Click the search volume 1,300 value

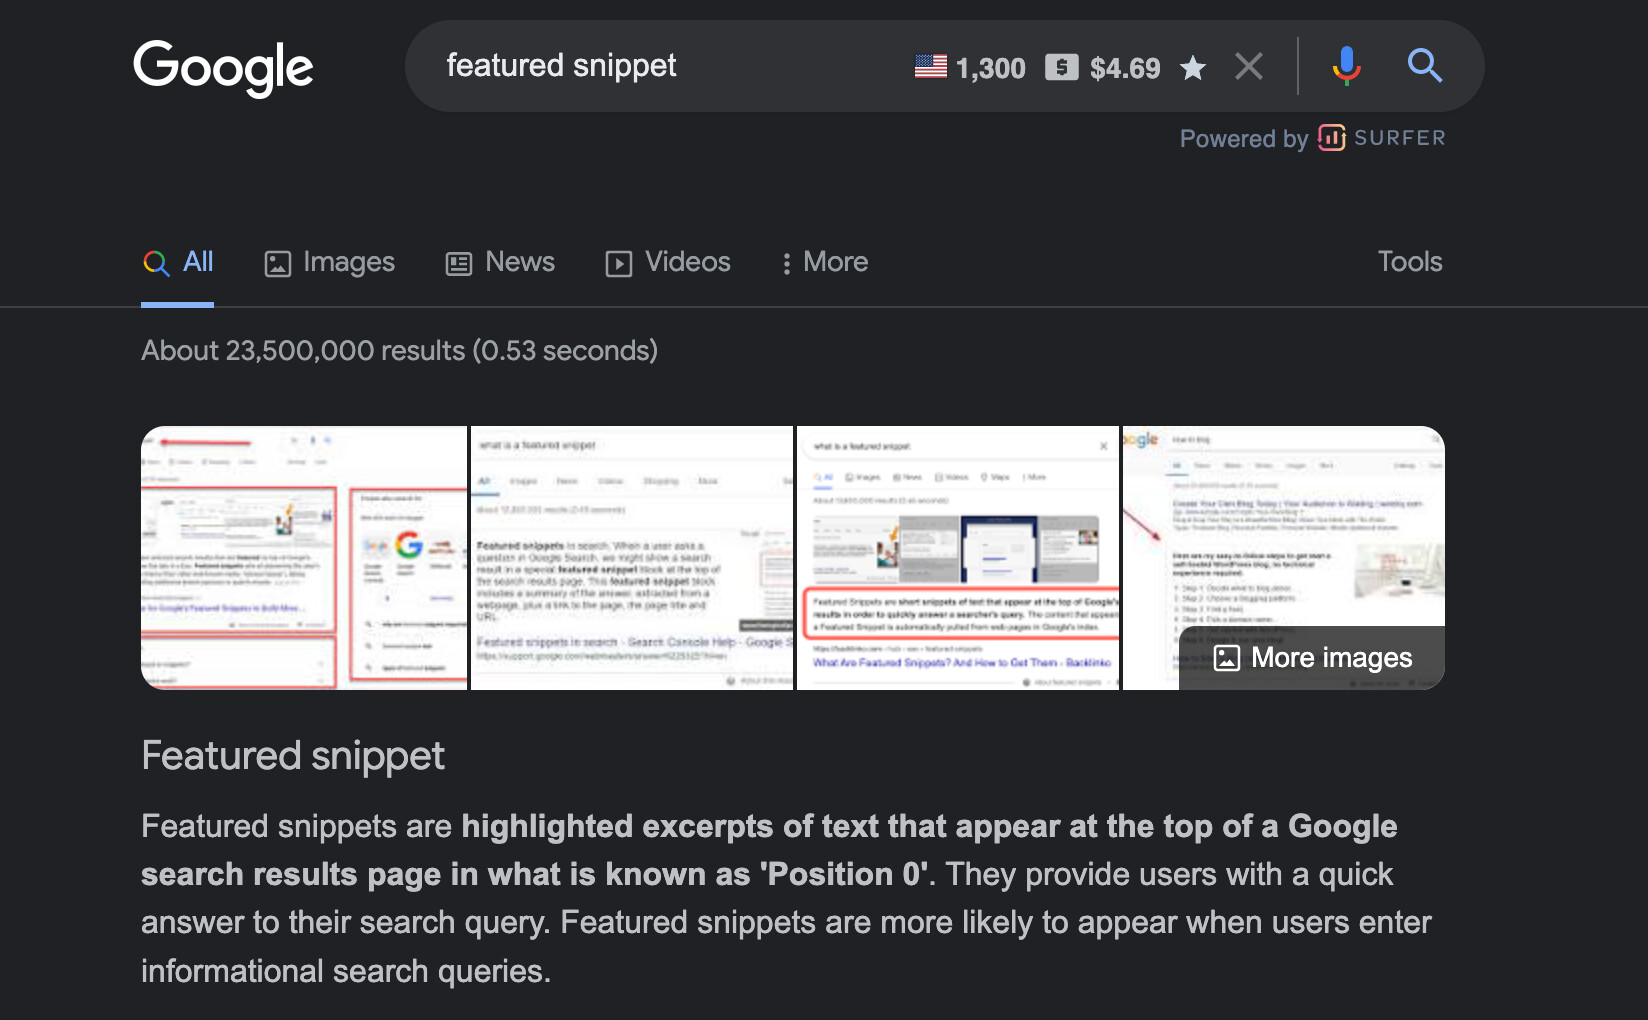pos(990,68)
